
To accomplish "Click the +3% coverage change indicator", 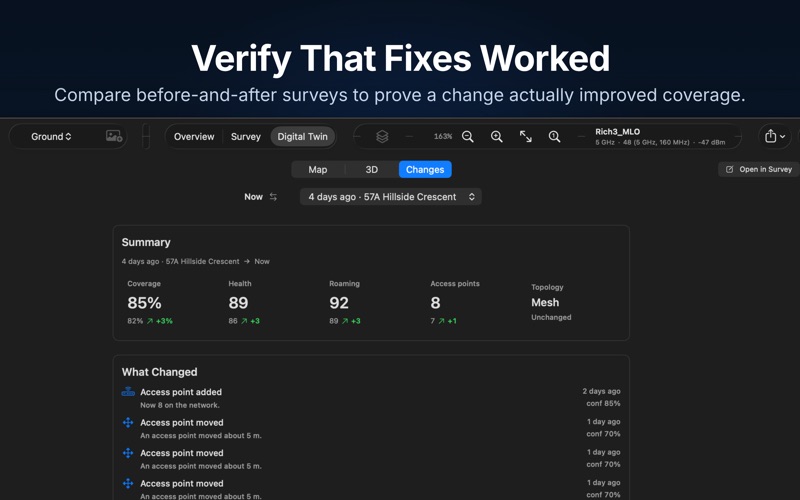I will pos(160,321).
